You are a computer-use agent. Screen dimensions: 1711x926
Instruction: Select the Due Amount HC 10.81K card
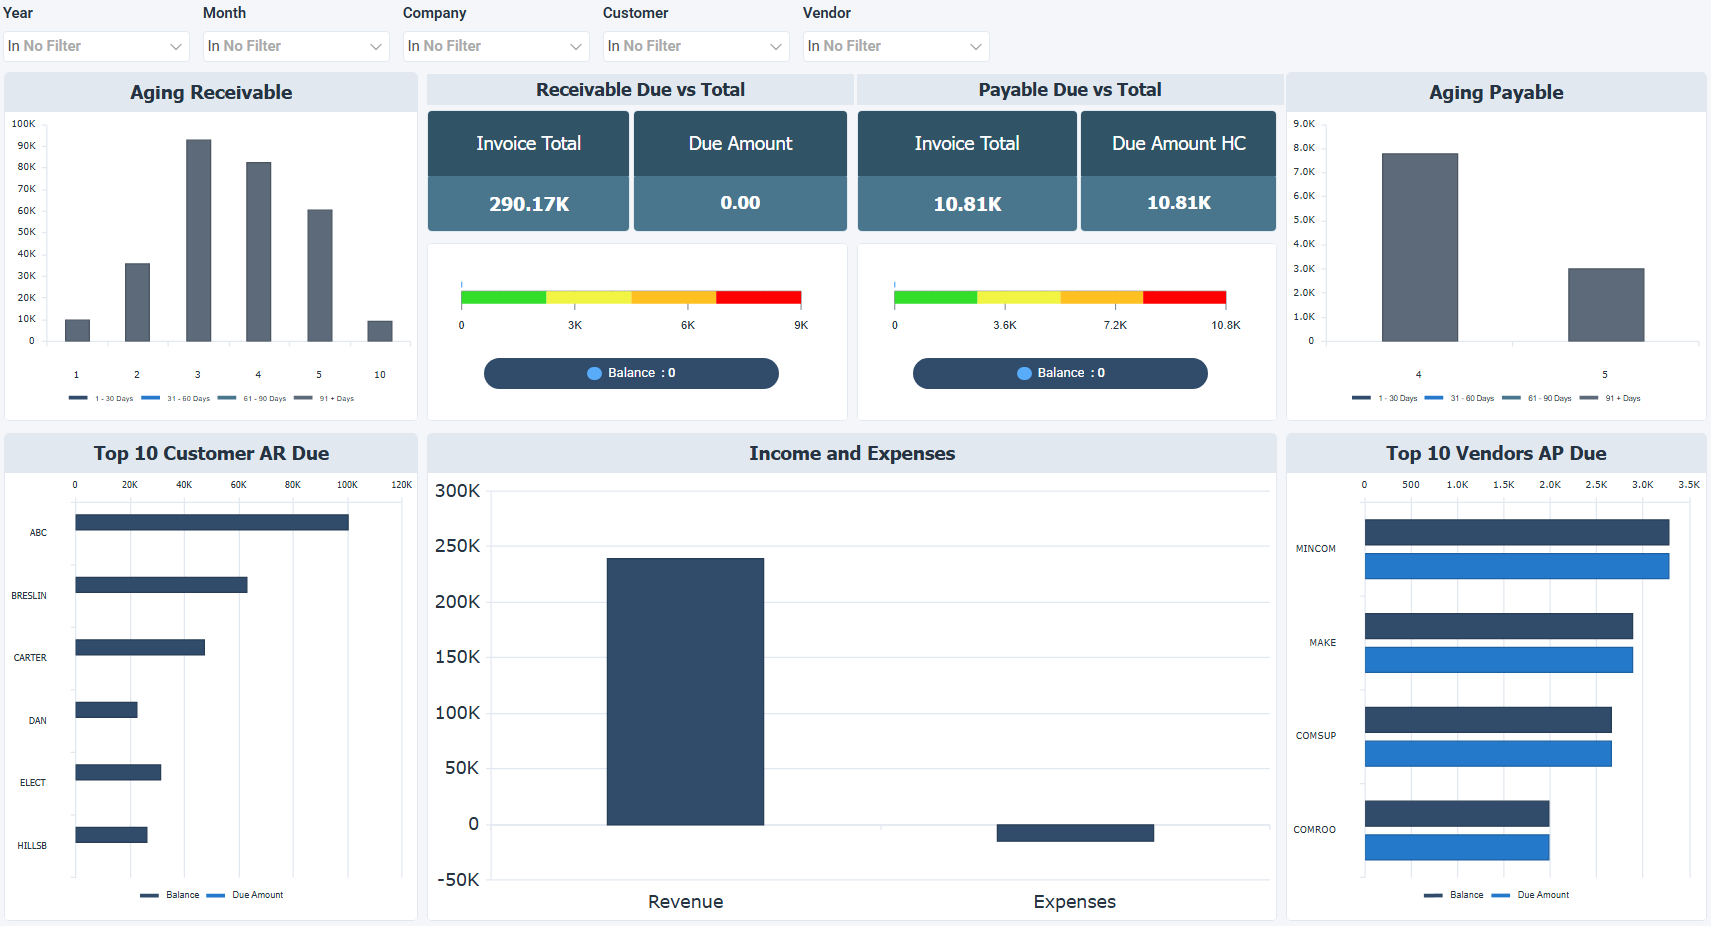1178,171
